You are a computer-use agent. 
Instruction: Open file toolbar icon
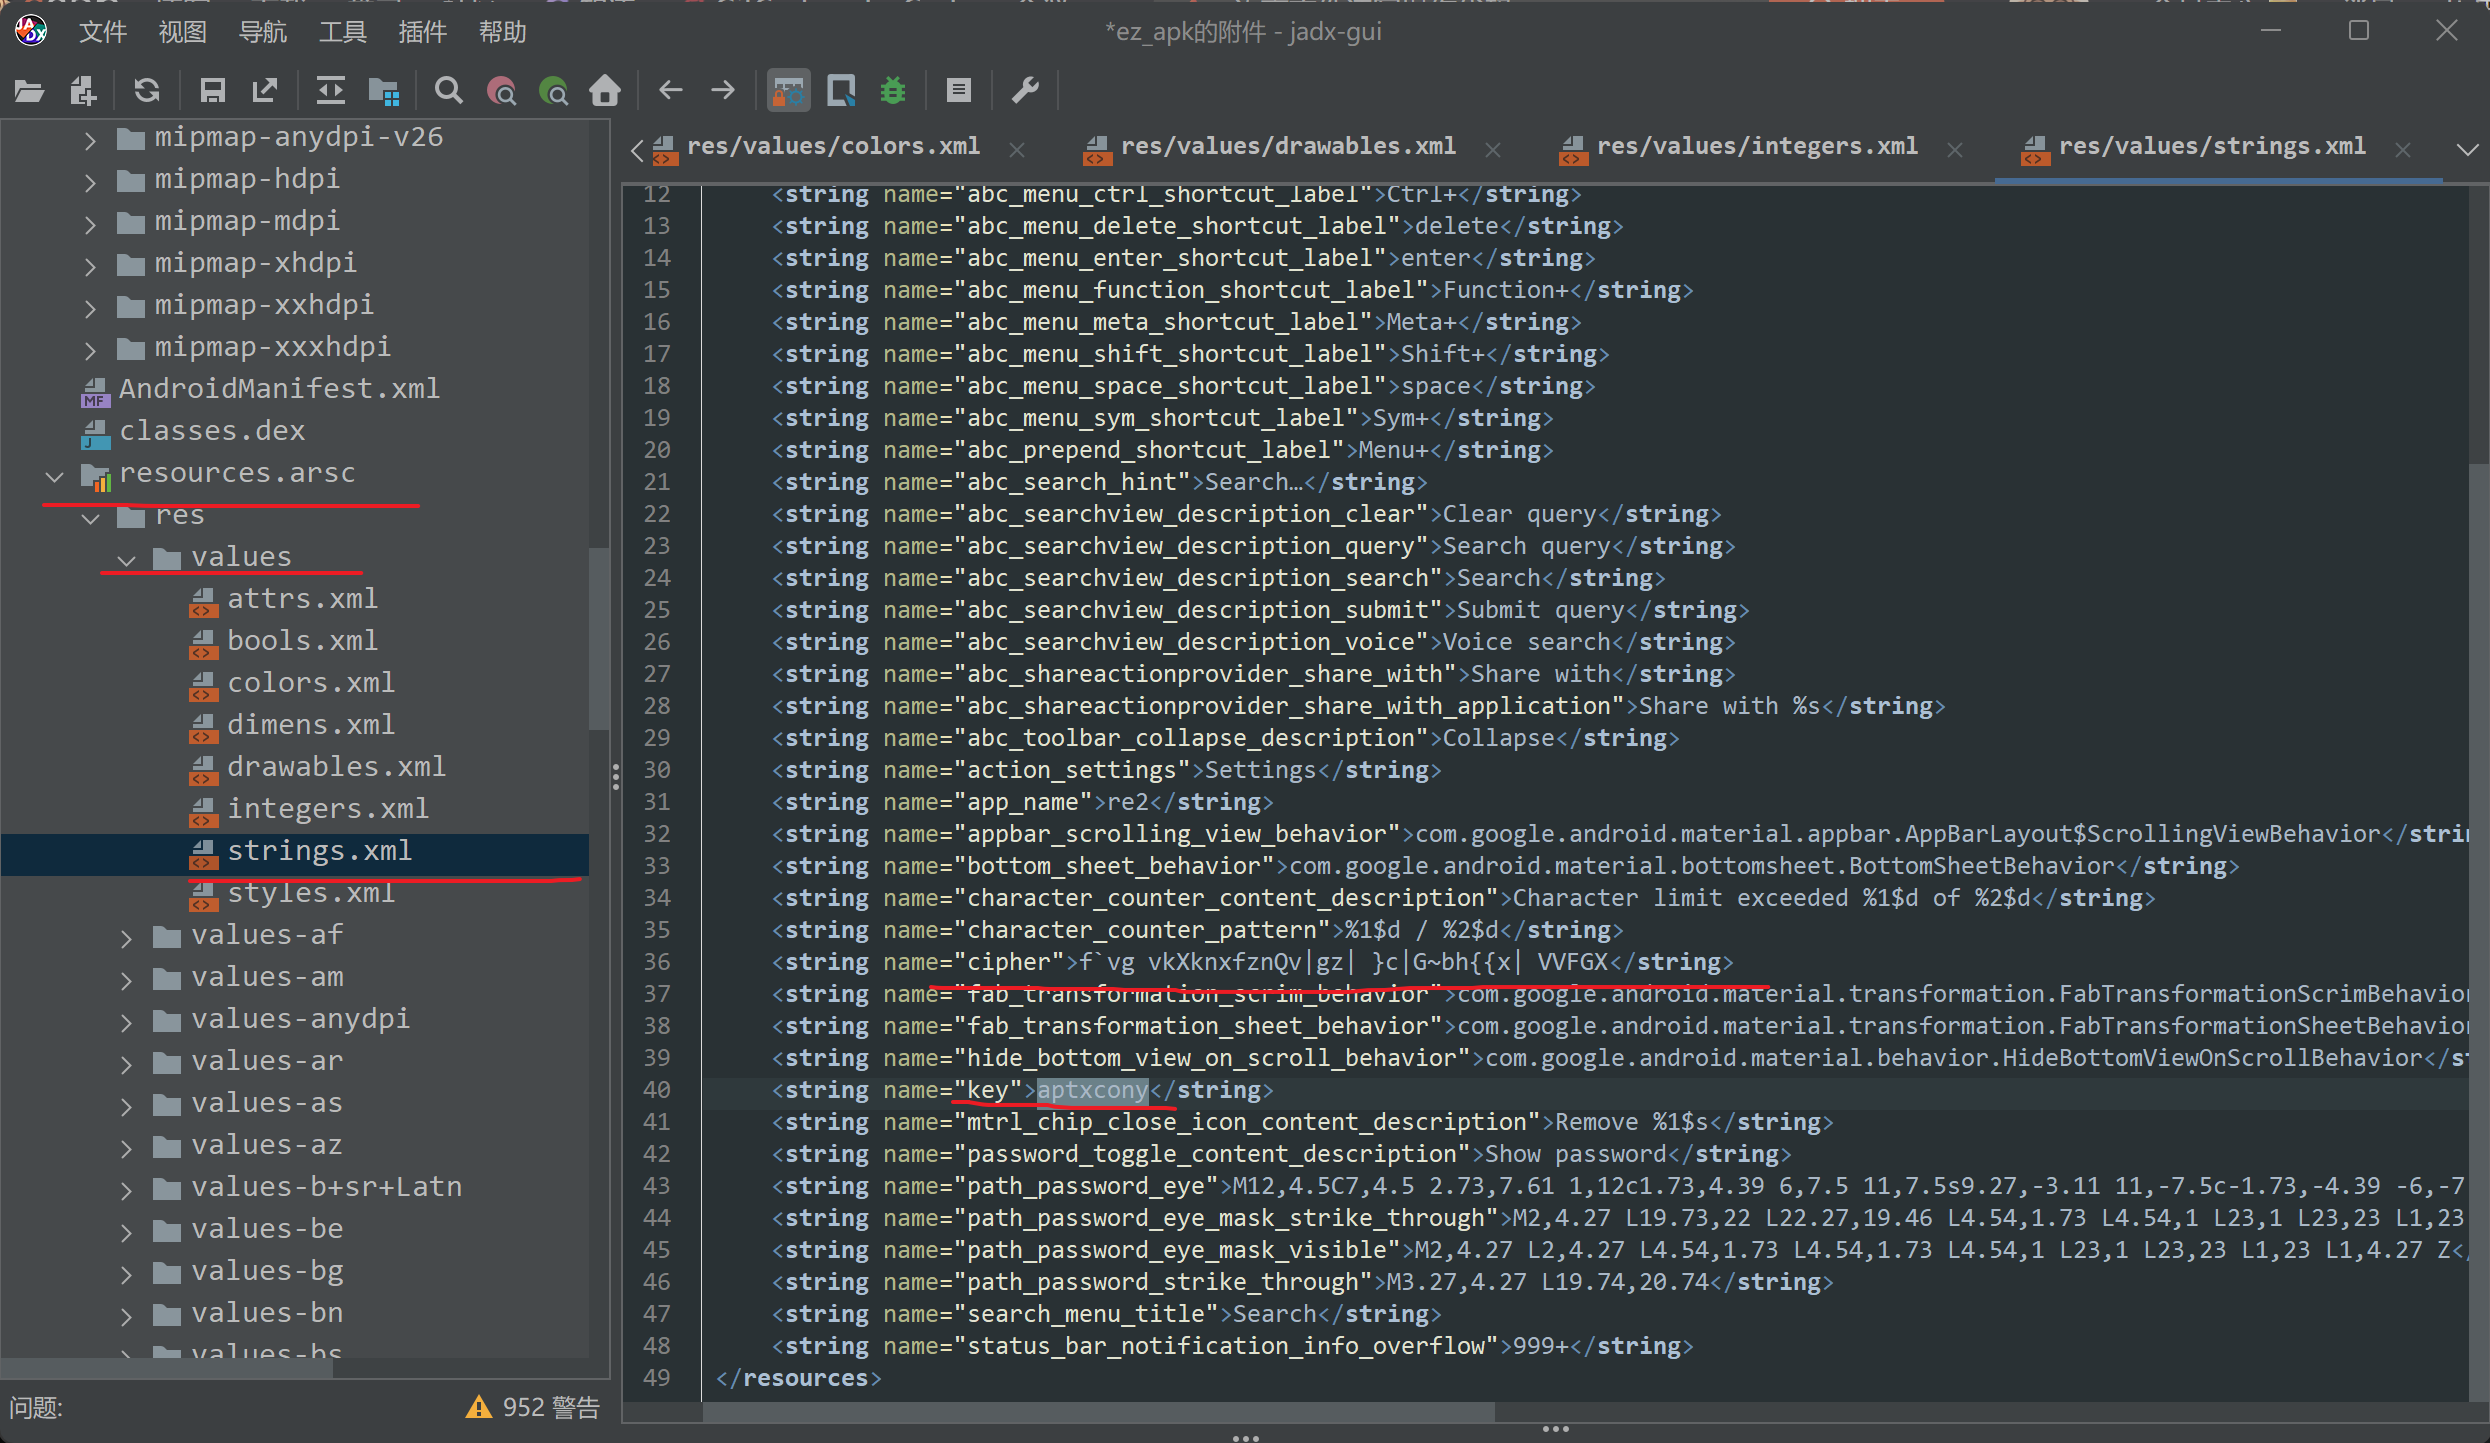point(29,91)
